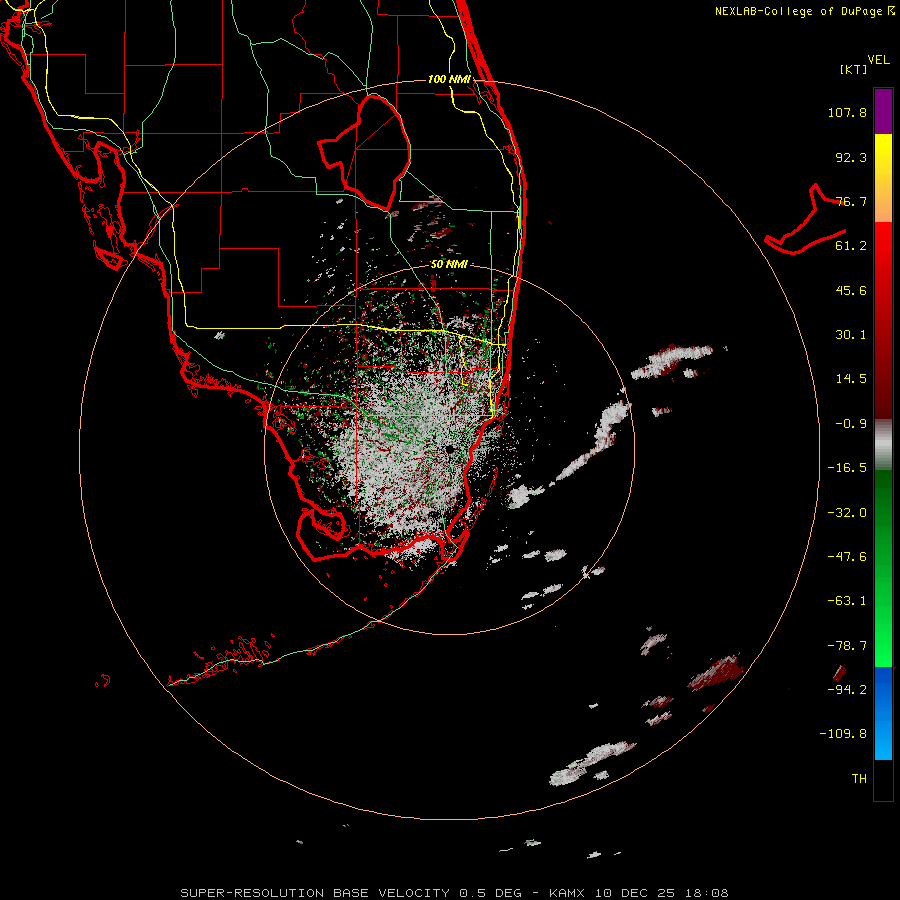Viewport: 900px width, 900px height.
Task: Pick the yellow segment of velocity scale
Action: (x=883, y=152)
